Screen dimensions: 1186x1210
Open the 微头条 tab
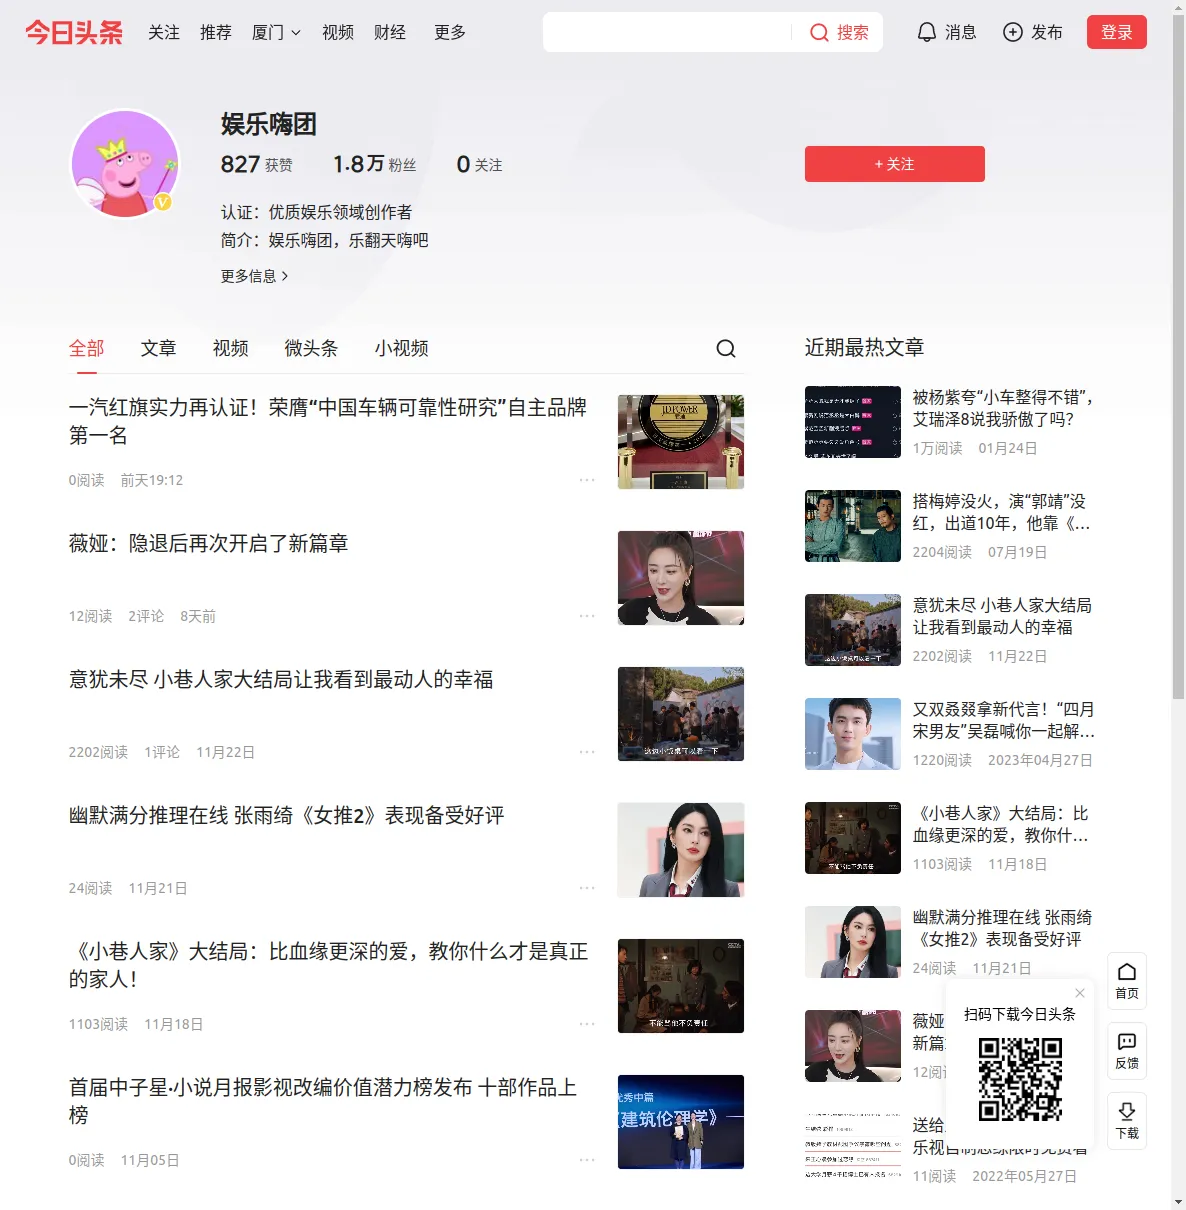pyautogui.click(x=312, y=348)
